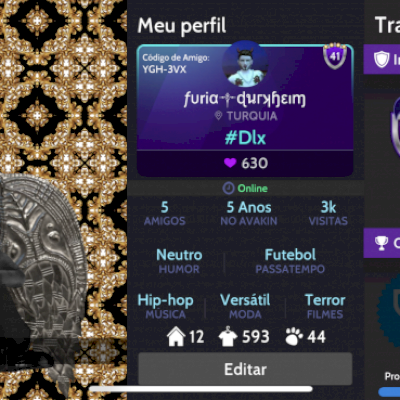Viewport: 400px width, 400px height.
Task: Open the t-shirt clothing count icon
Action: click(x=228, y=336)
